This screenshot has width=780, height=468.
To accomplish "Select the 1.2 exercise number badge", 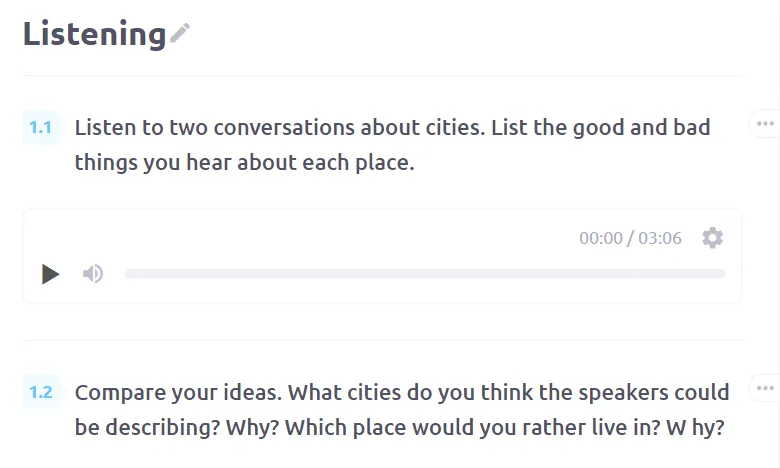I will coord(41,392).
